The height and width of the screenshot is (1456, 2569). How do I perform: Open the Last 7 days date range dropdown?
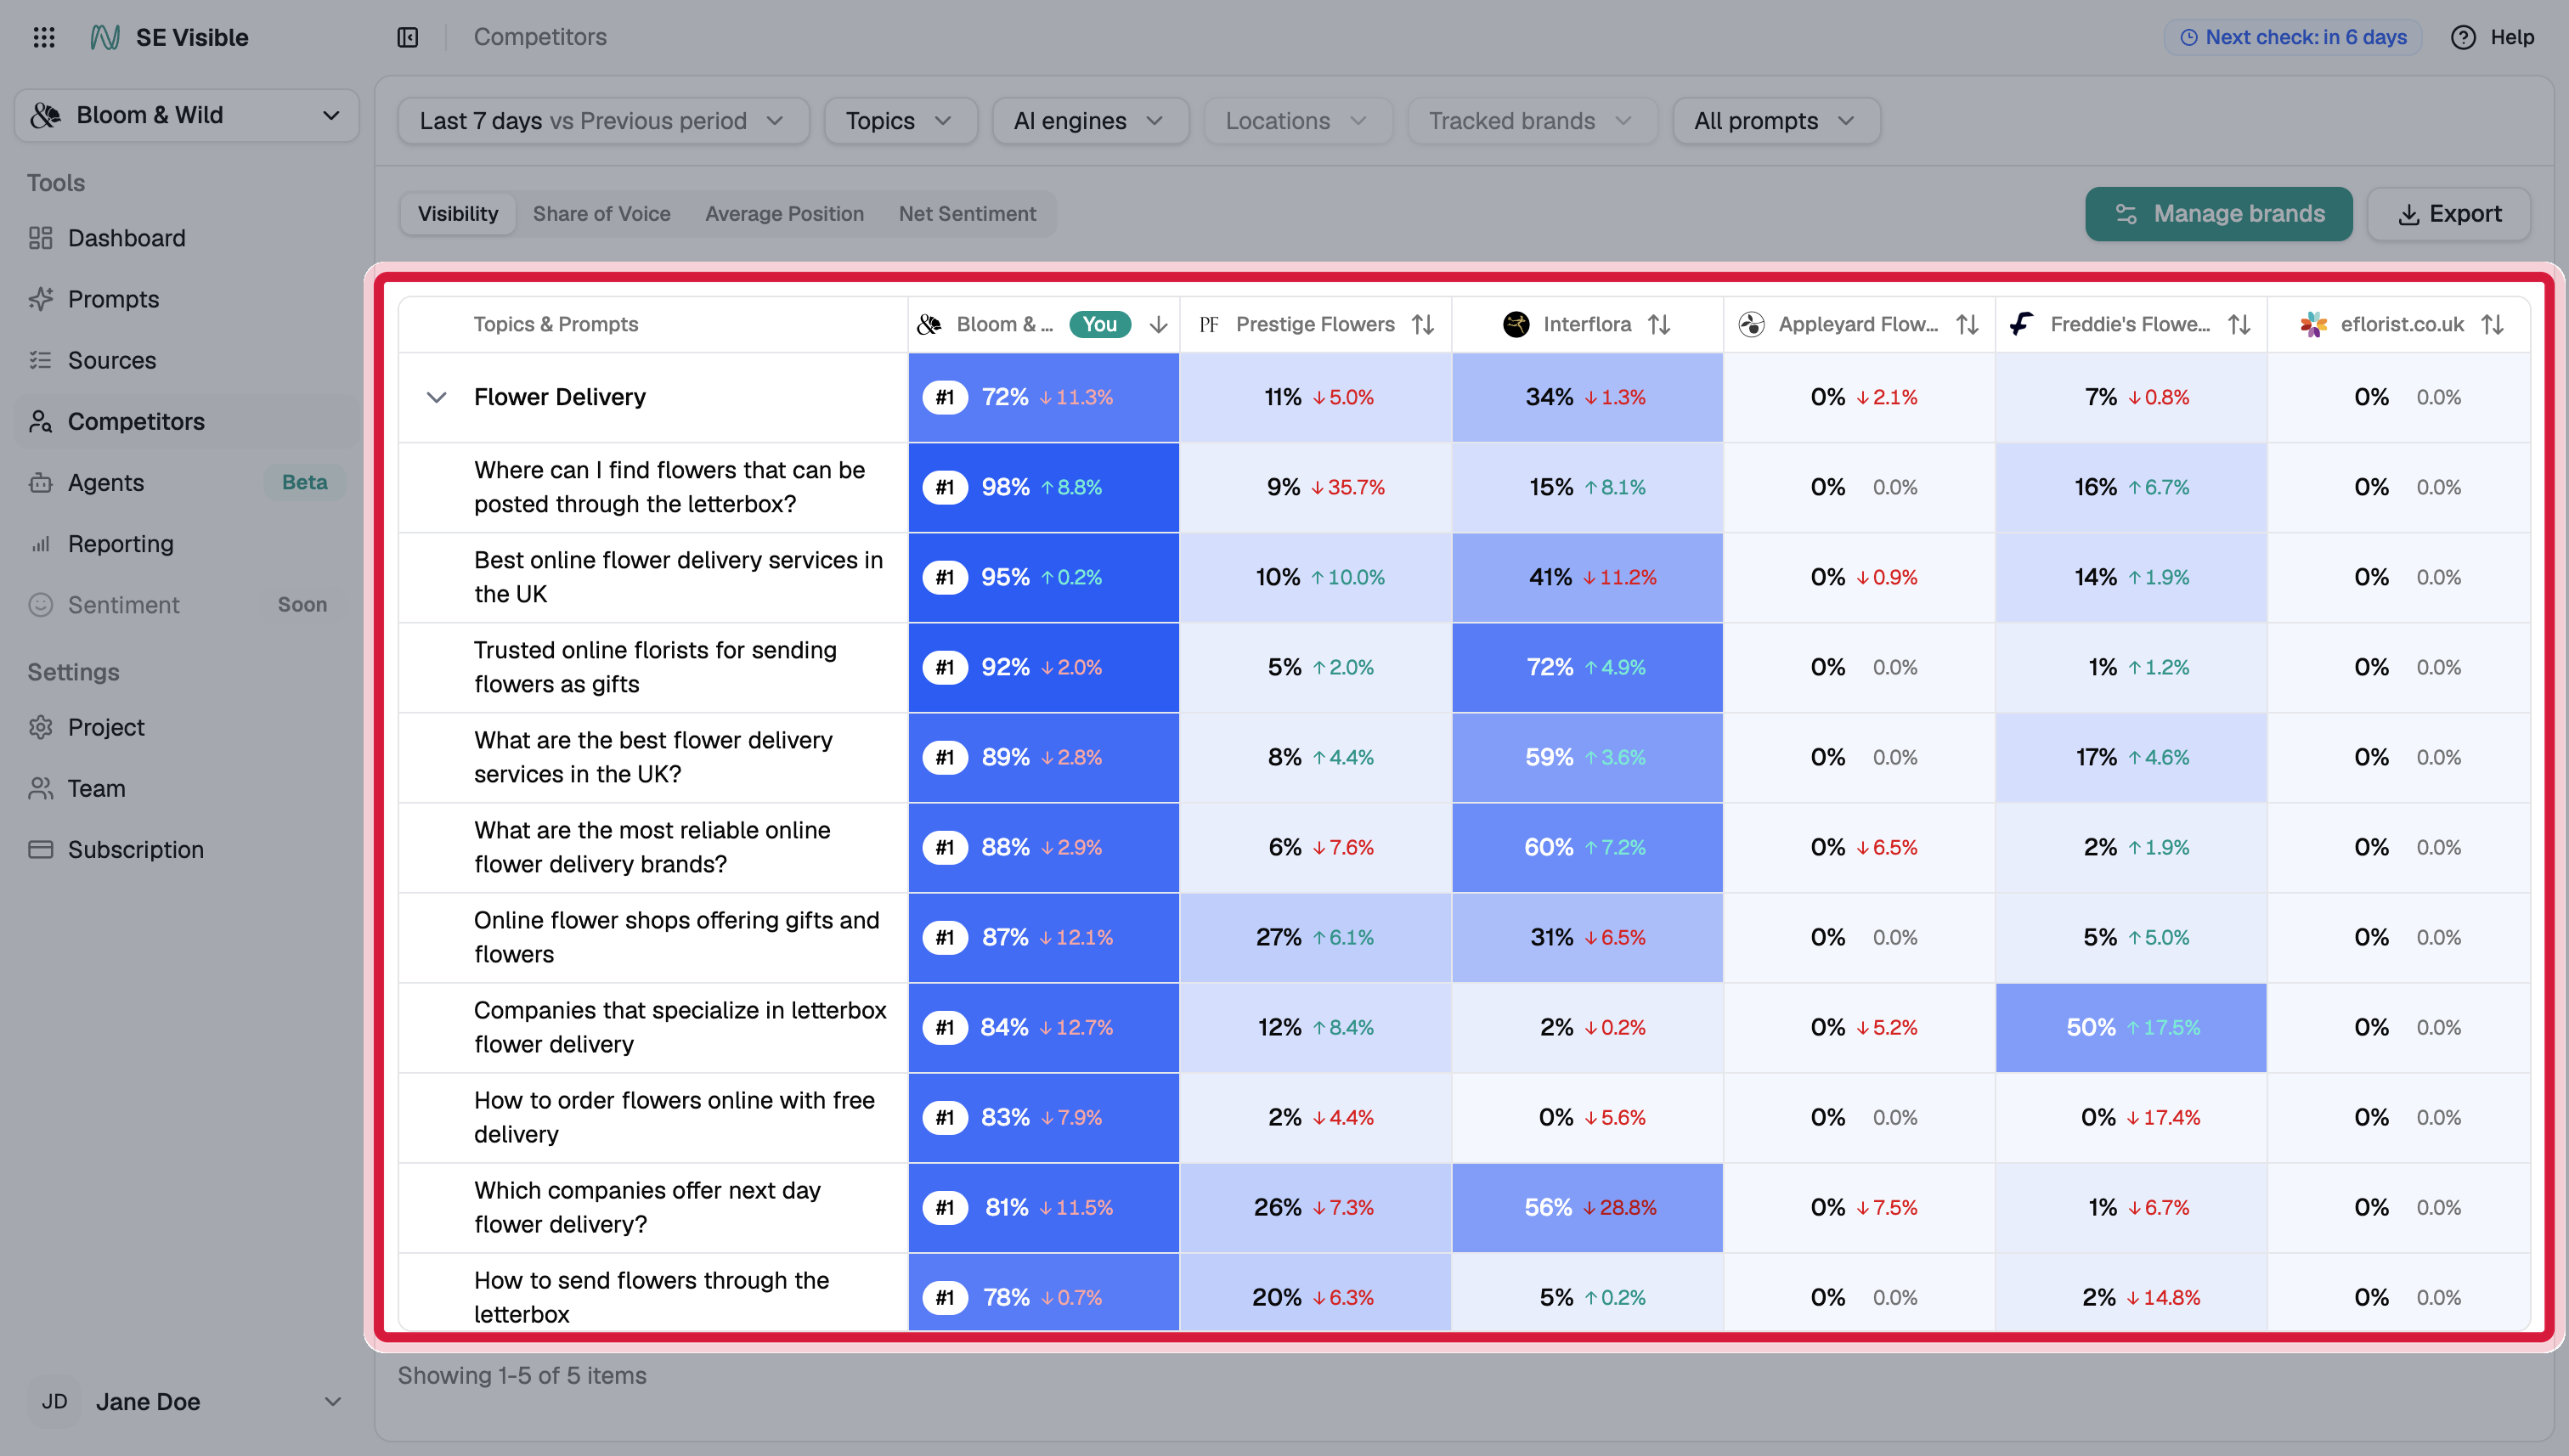pyautogui.click(x=603, y=121)
